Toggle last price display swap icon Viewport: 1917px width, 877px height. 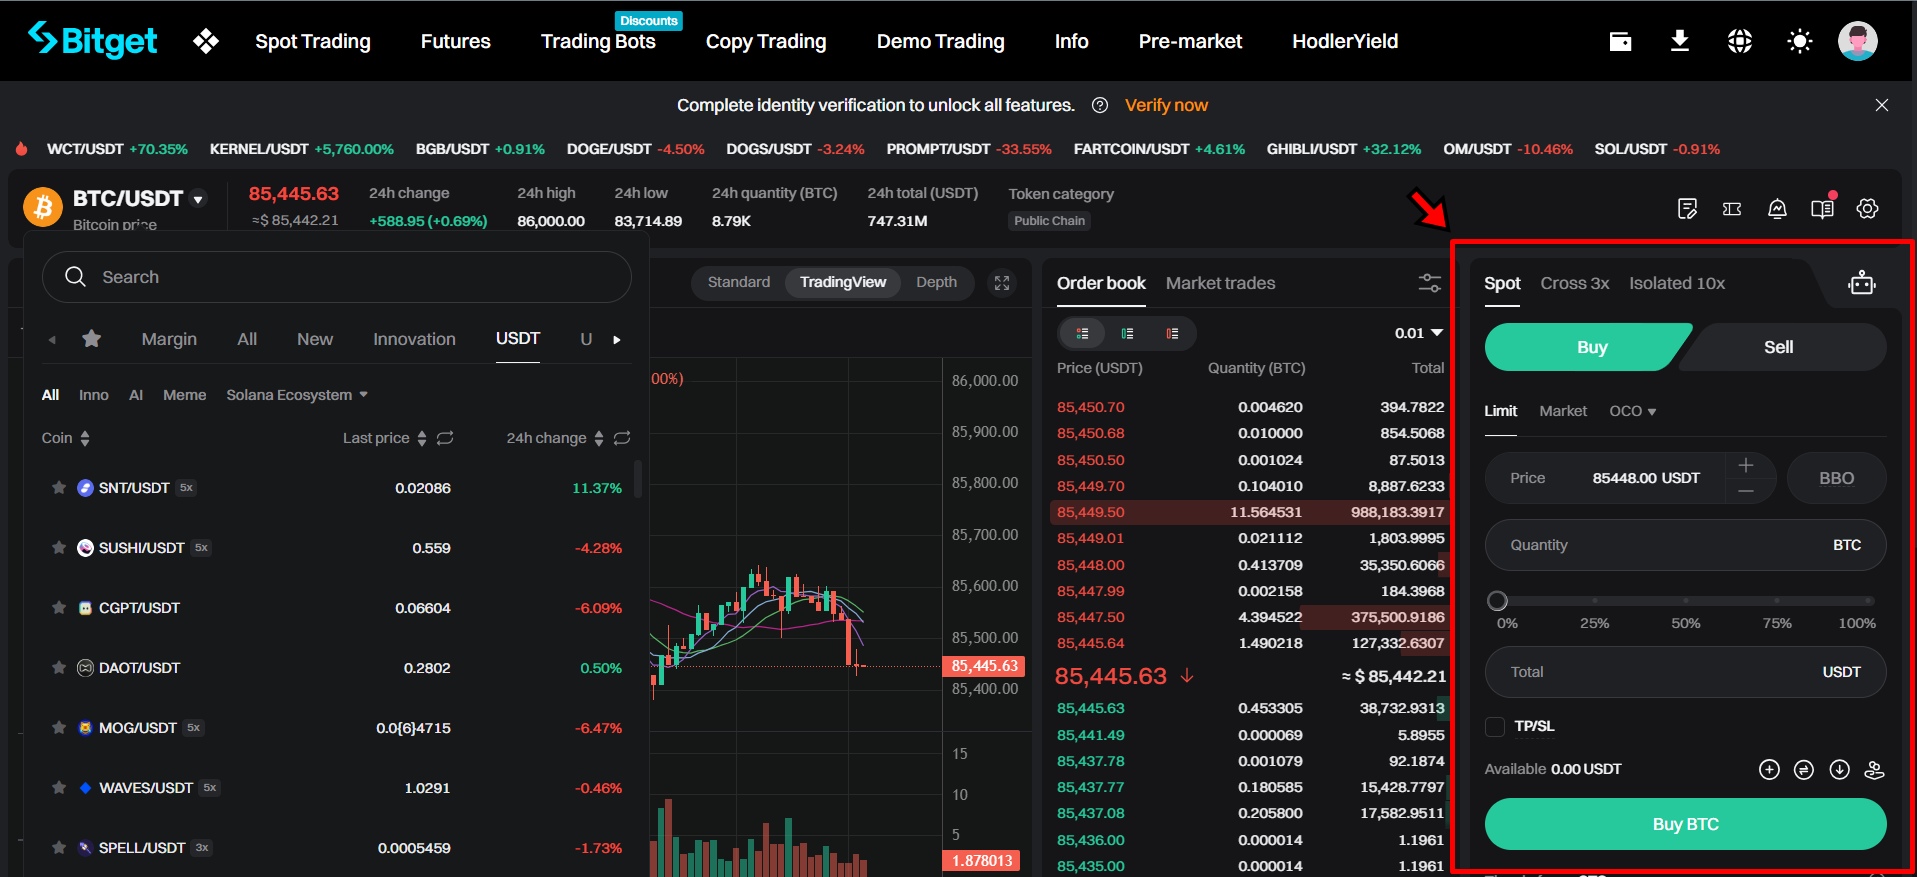tap(445, 438)
